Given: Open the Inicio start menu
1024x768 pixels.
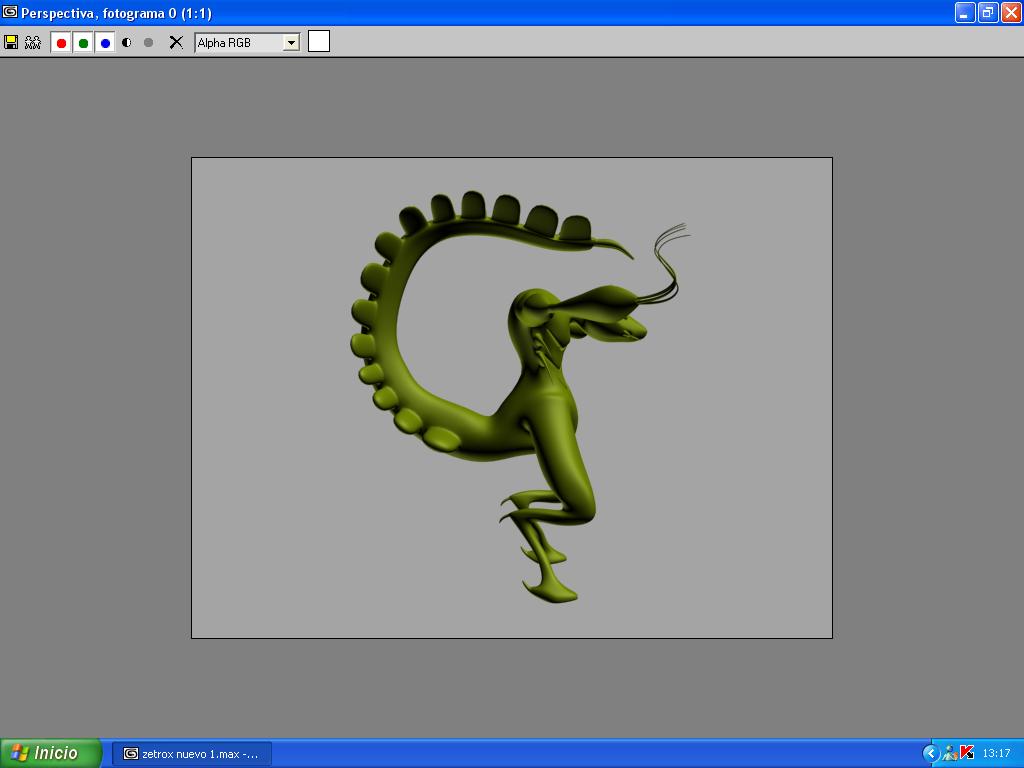Looking at the screenshot, I should pyautogui.click(x=50, y=753).
